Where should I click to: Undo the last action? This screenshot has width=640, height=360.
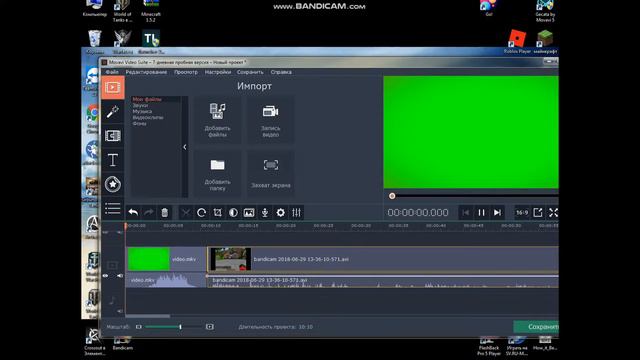[x=133, y=212]
